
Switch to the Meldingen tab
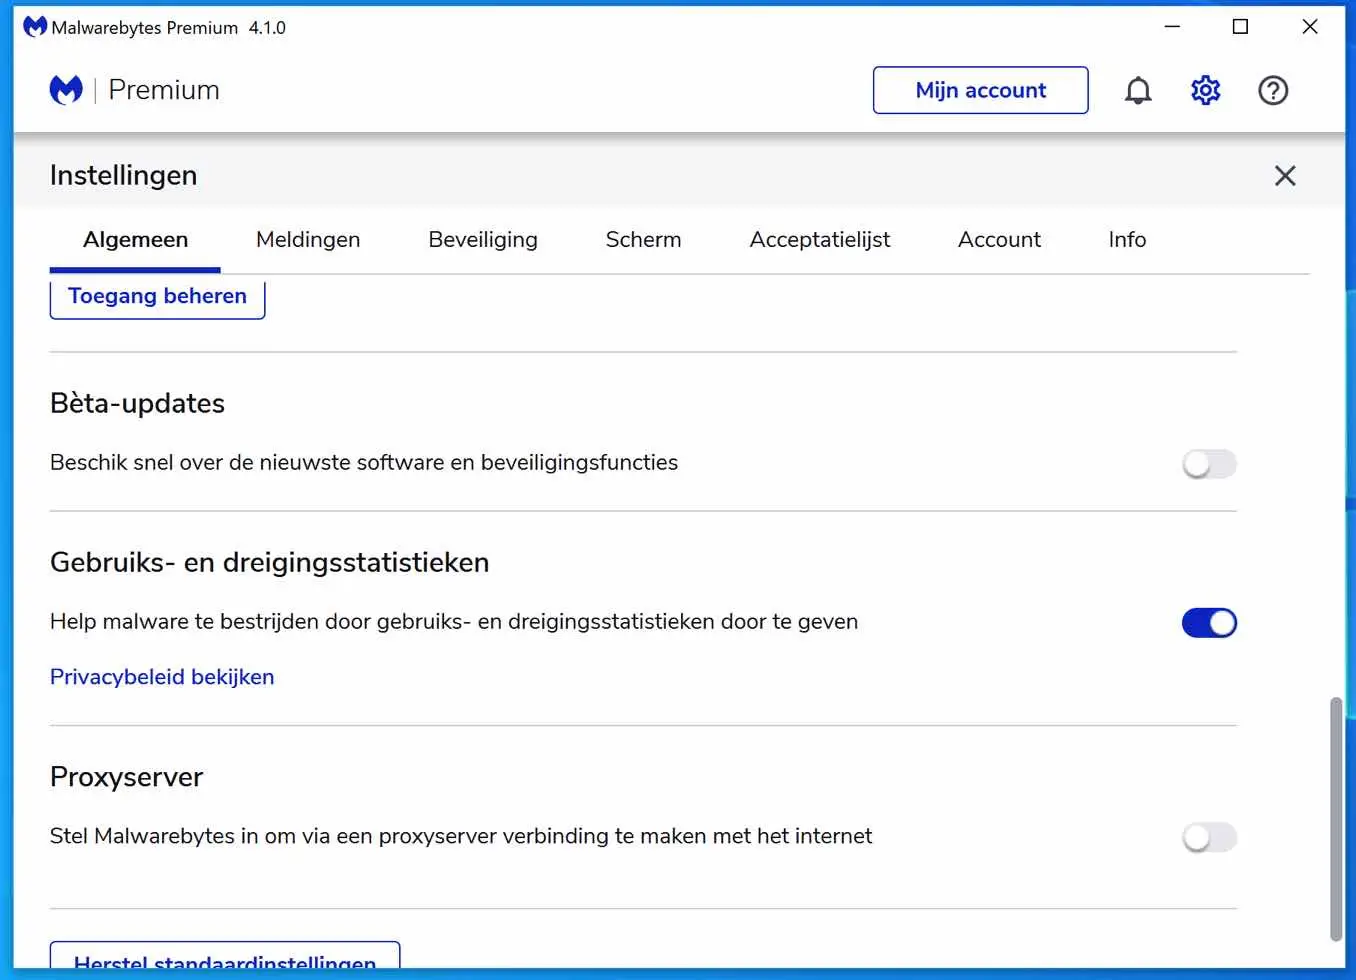[x=308, y=240]
